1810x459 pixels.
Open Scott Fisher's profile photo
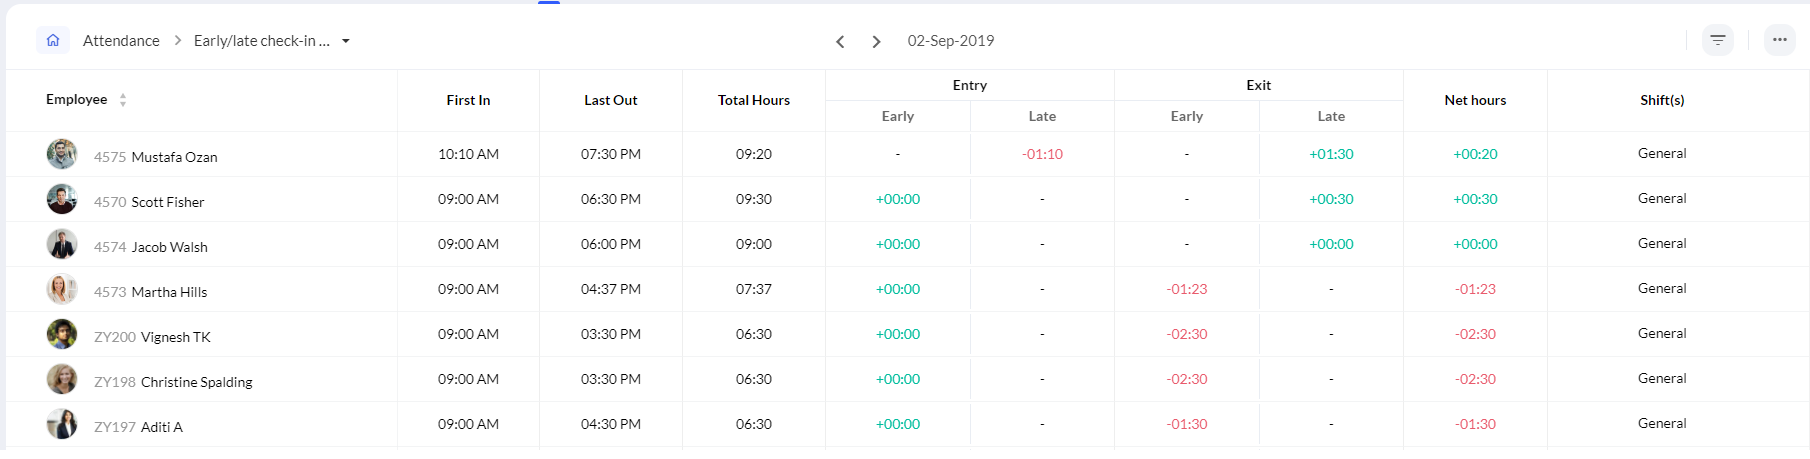62,199
